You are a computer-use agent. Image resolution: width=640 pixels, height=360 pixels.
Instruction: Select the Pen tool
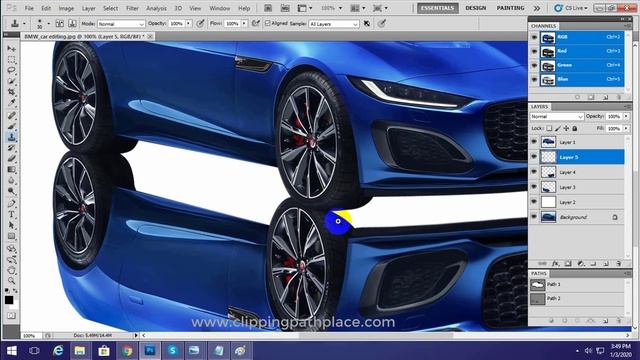(11, 203)
